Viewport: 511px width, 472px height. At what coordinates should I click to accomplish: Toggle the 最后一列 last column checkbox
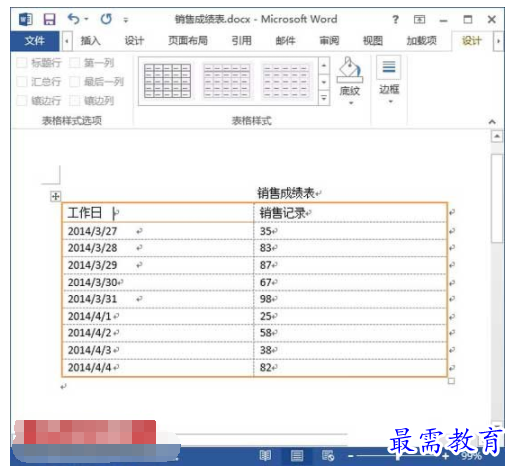(x=74, y=82)
